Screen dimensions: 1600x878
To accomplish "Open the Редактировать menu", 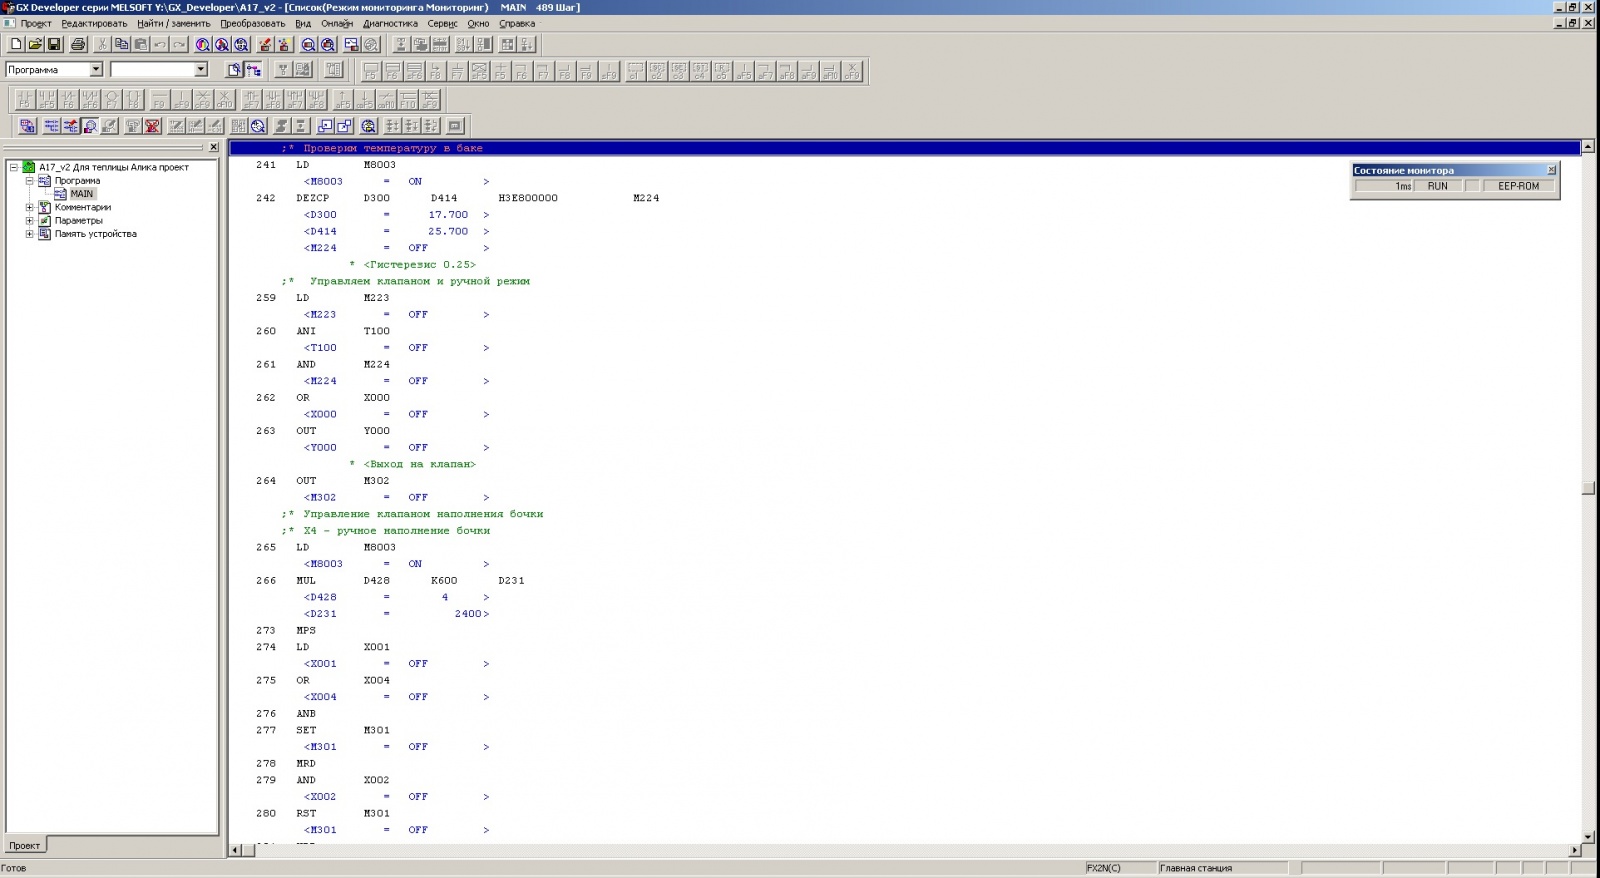I will pos(94,23).
